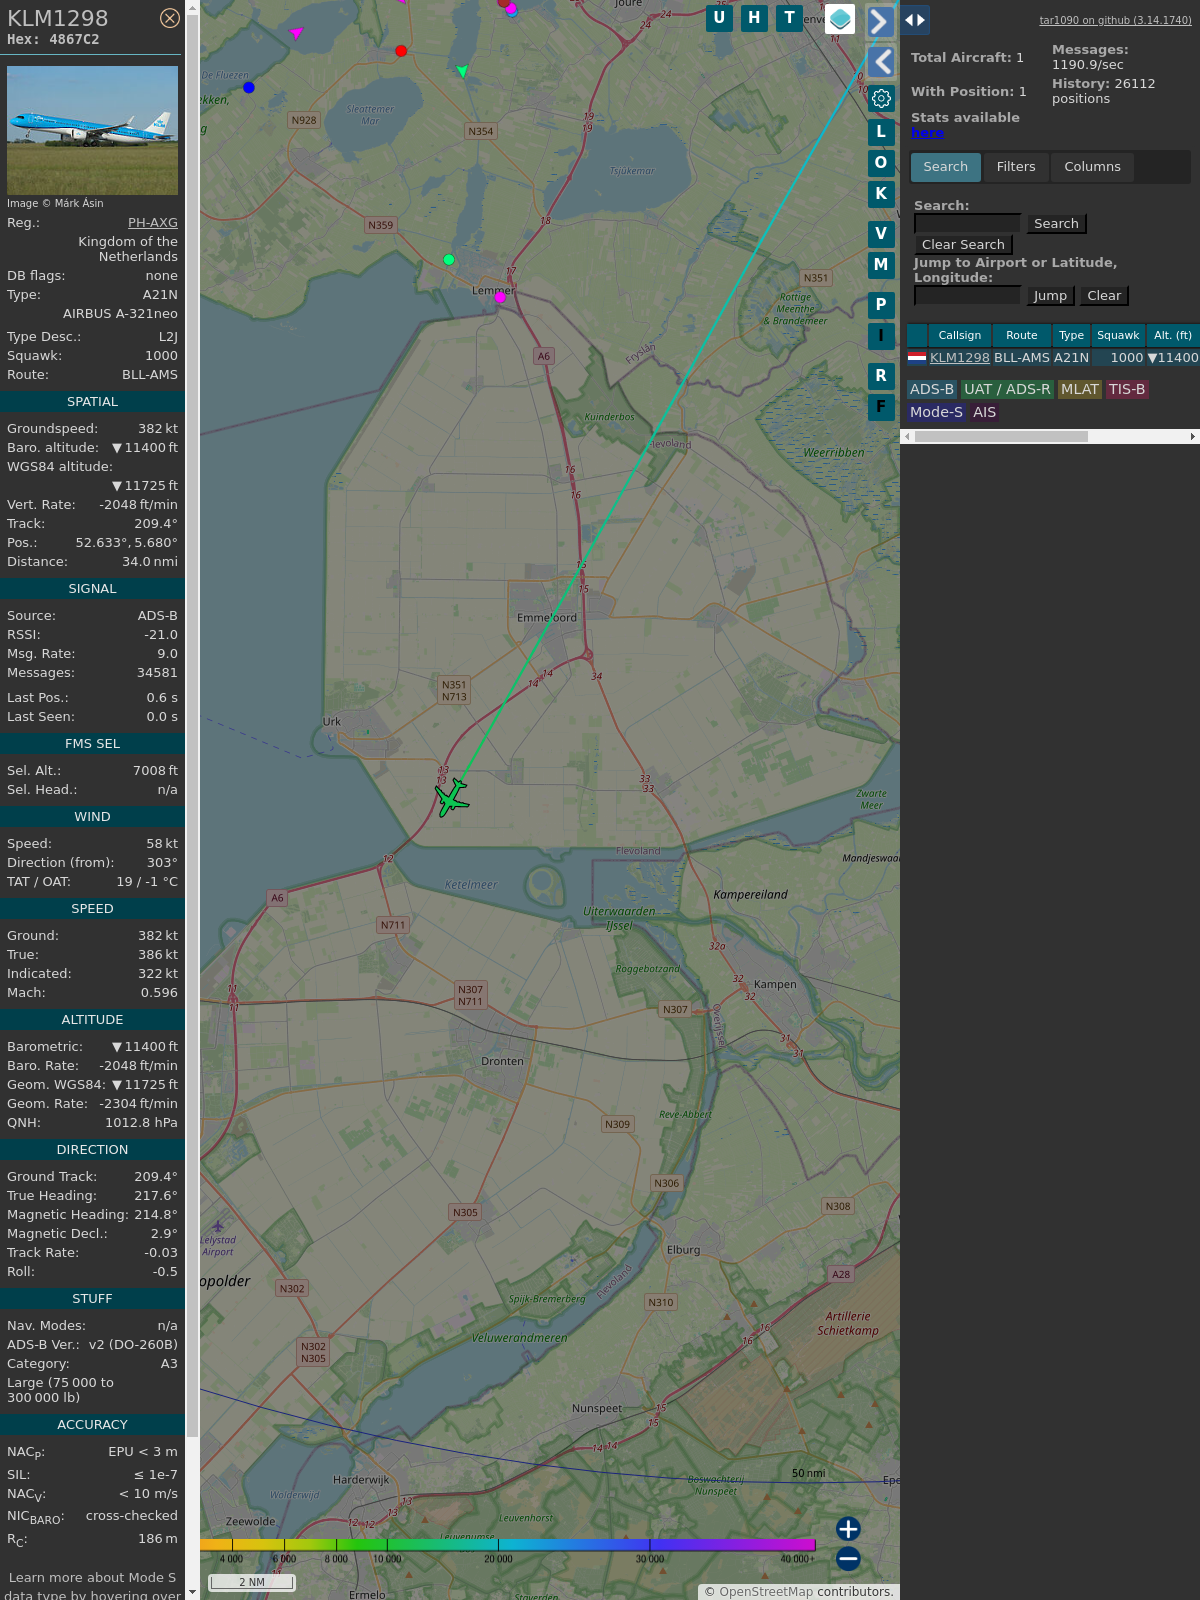Click the horizontal table scrollbar
1200x1600 pixels.
tap(1001, 437)
